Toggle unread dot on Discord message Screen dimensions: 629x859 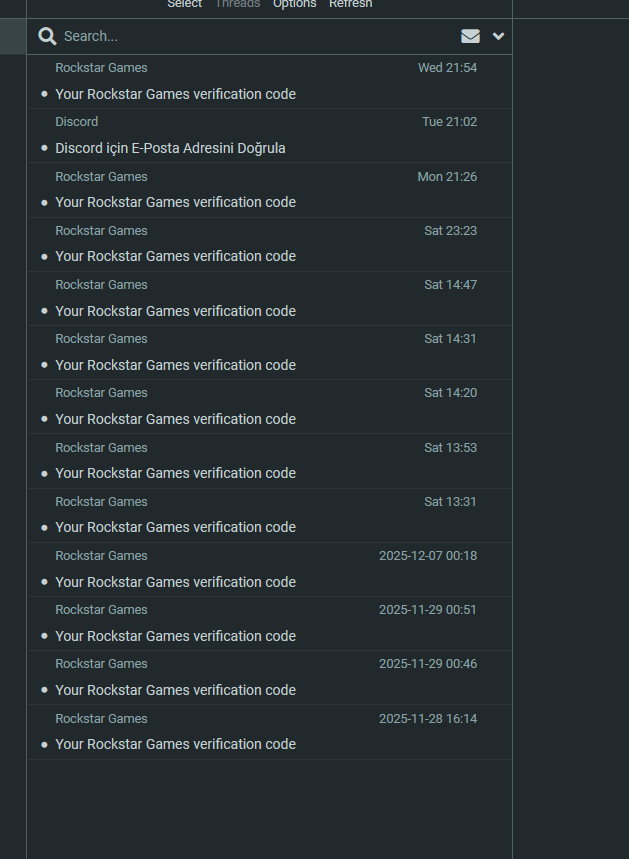click(x=44, y=148)
